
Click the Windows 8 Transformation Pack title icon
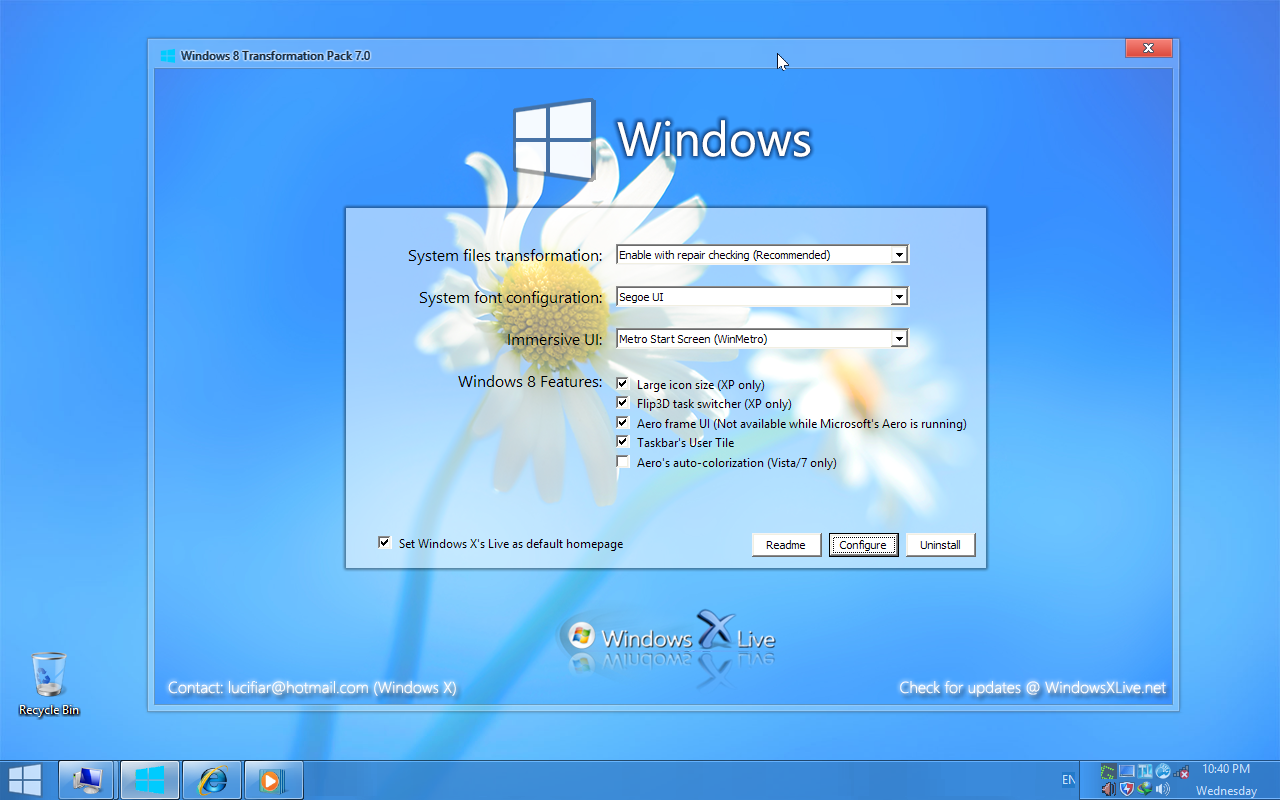pos(168,56)
